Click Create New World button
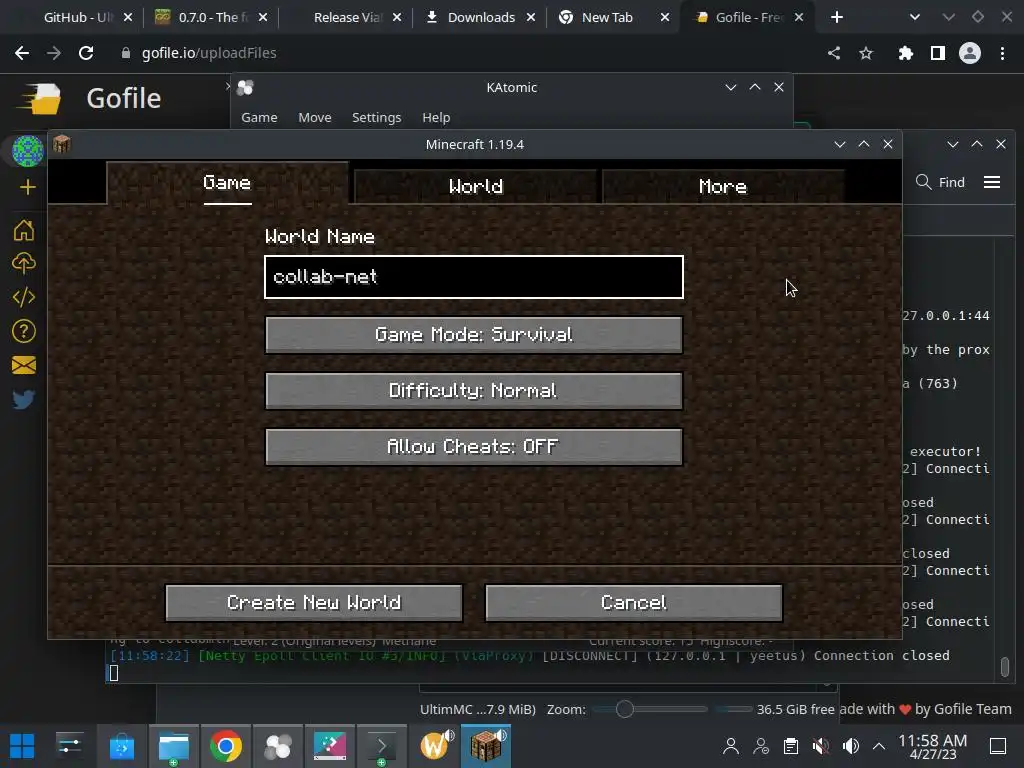Screen dimensions: 1024x768 314,602
